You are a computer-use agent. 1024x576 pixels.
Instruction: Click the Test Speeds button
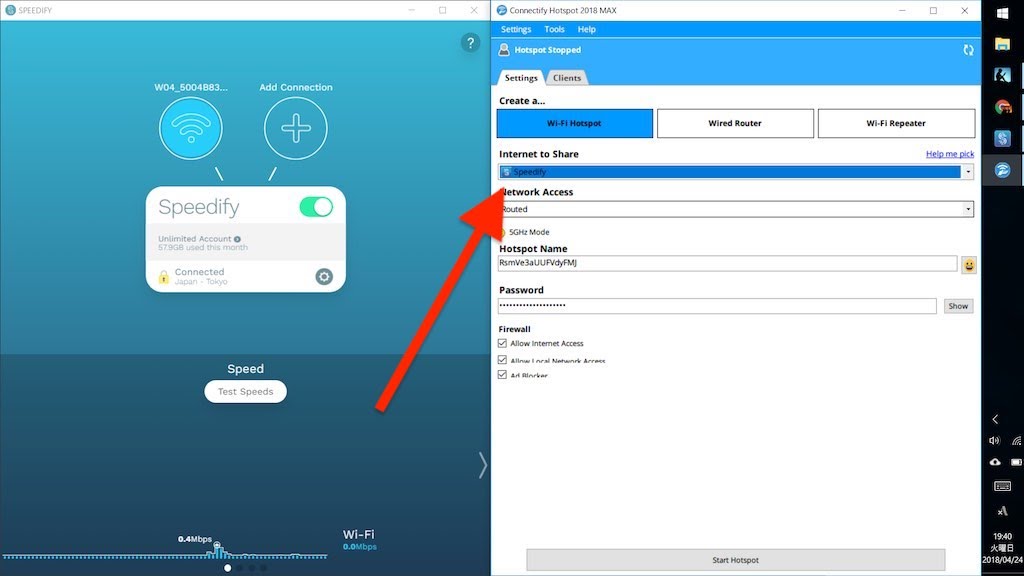(x=246, y=392)
